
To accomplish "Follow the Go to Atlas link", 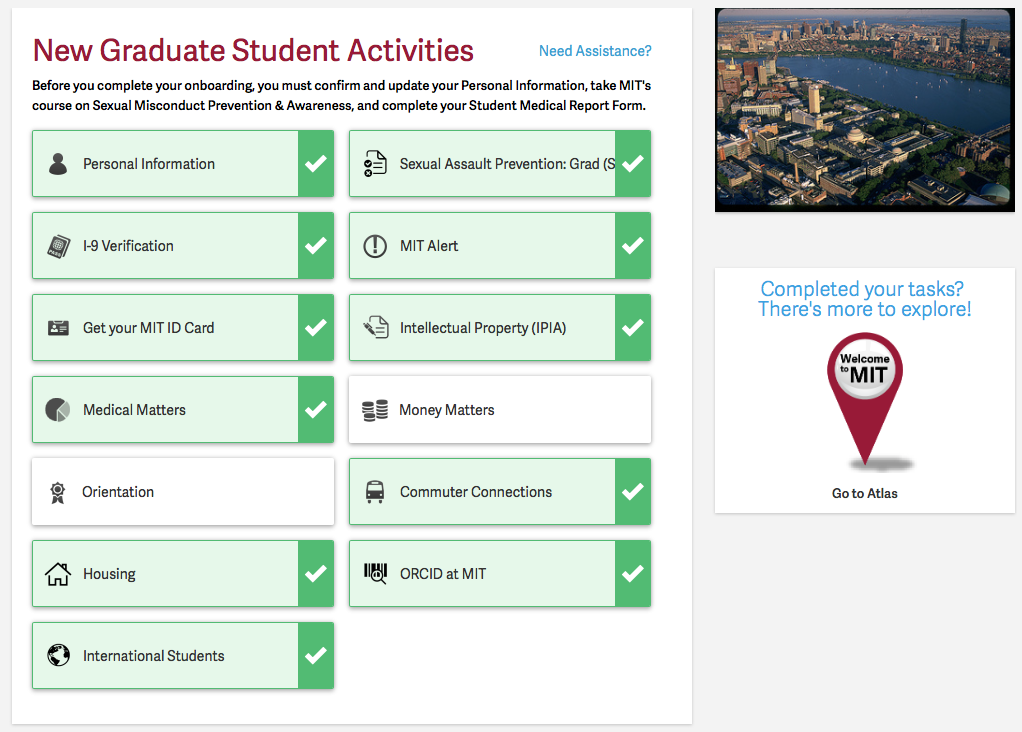I will (864, 493).
